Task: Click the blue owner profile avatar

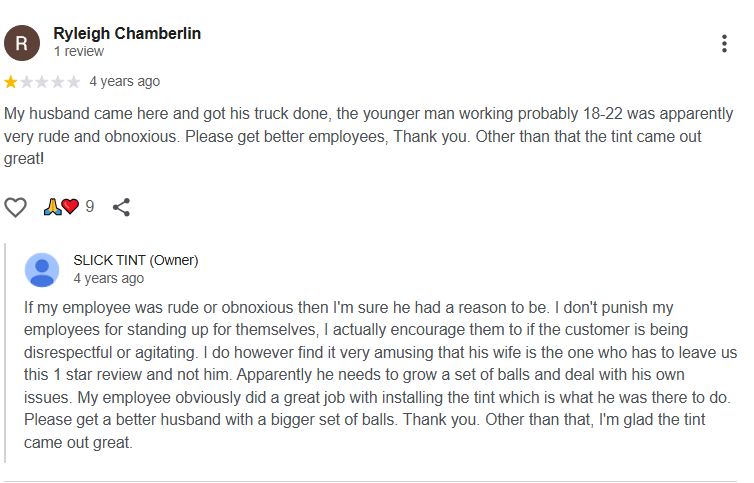Action: coord(41,270)
